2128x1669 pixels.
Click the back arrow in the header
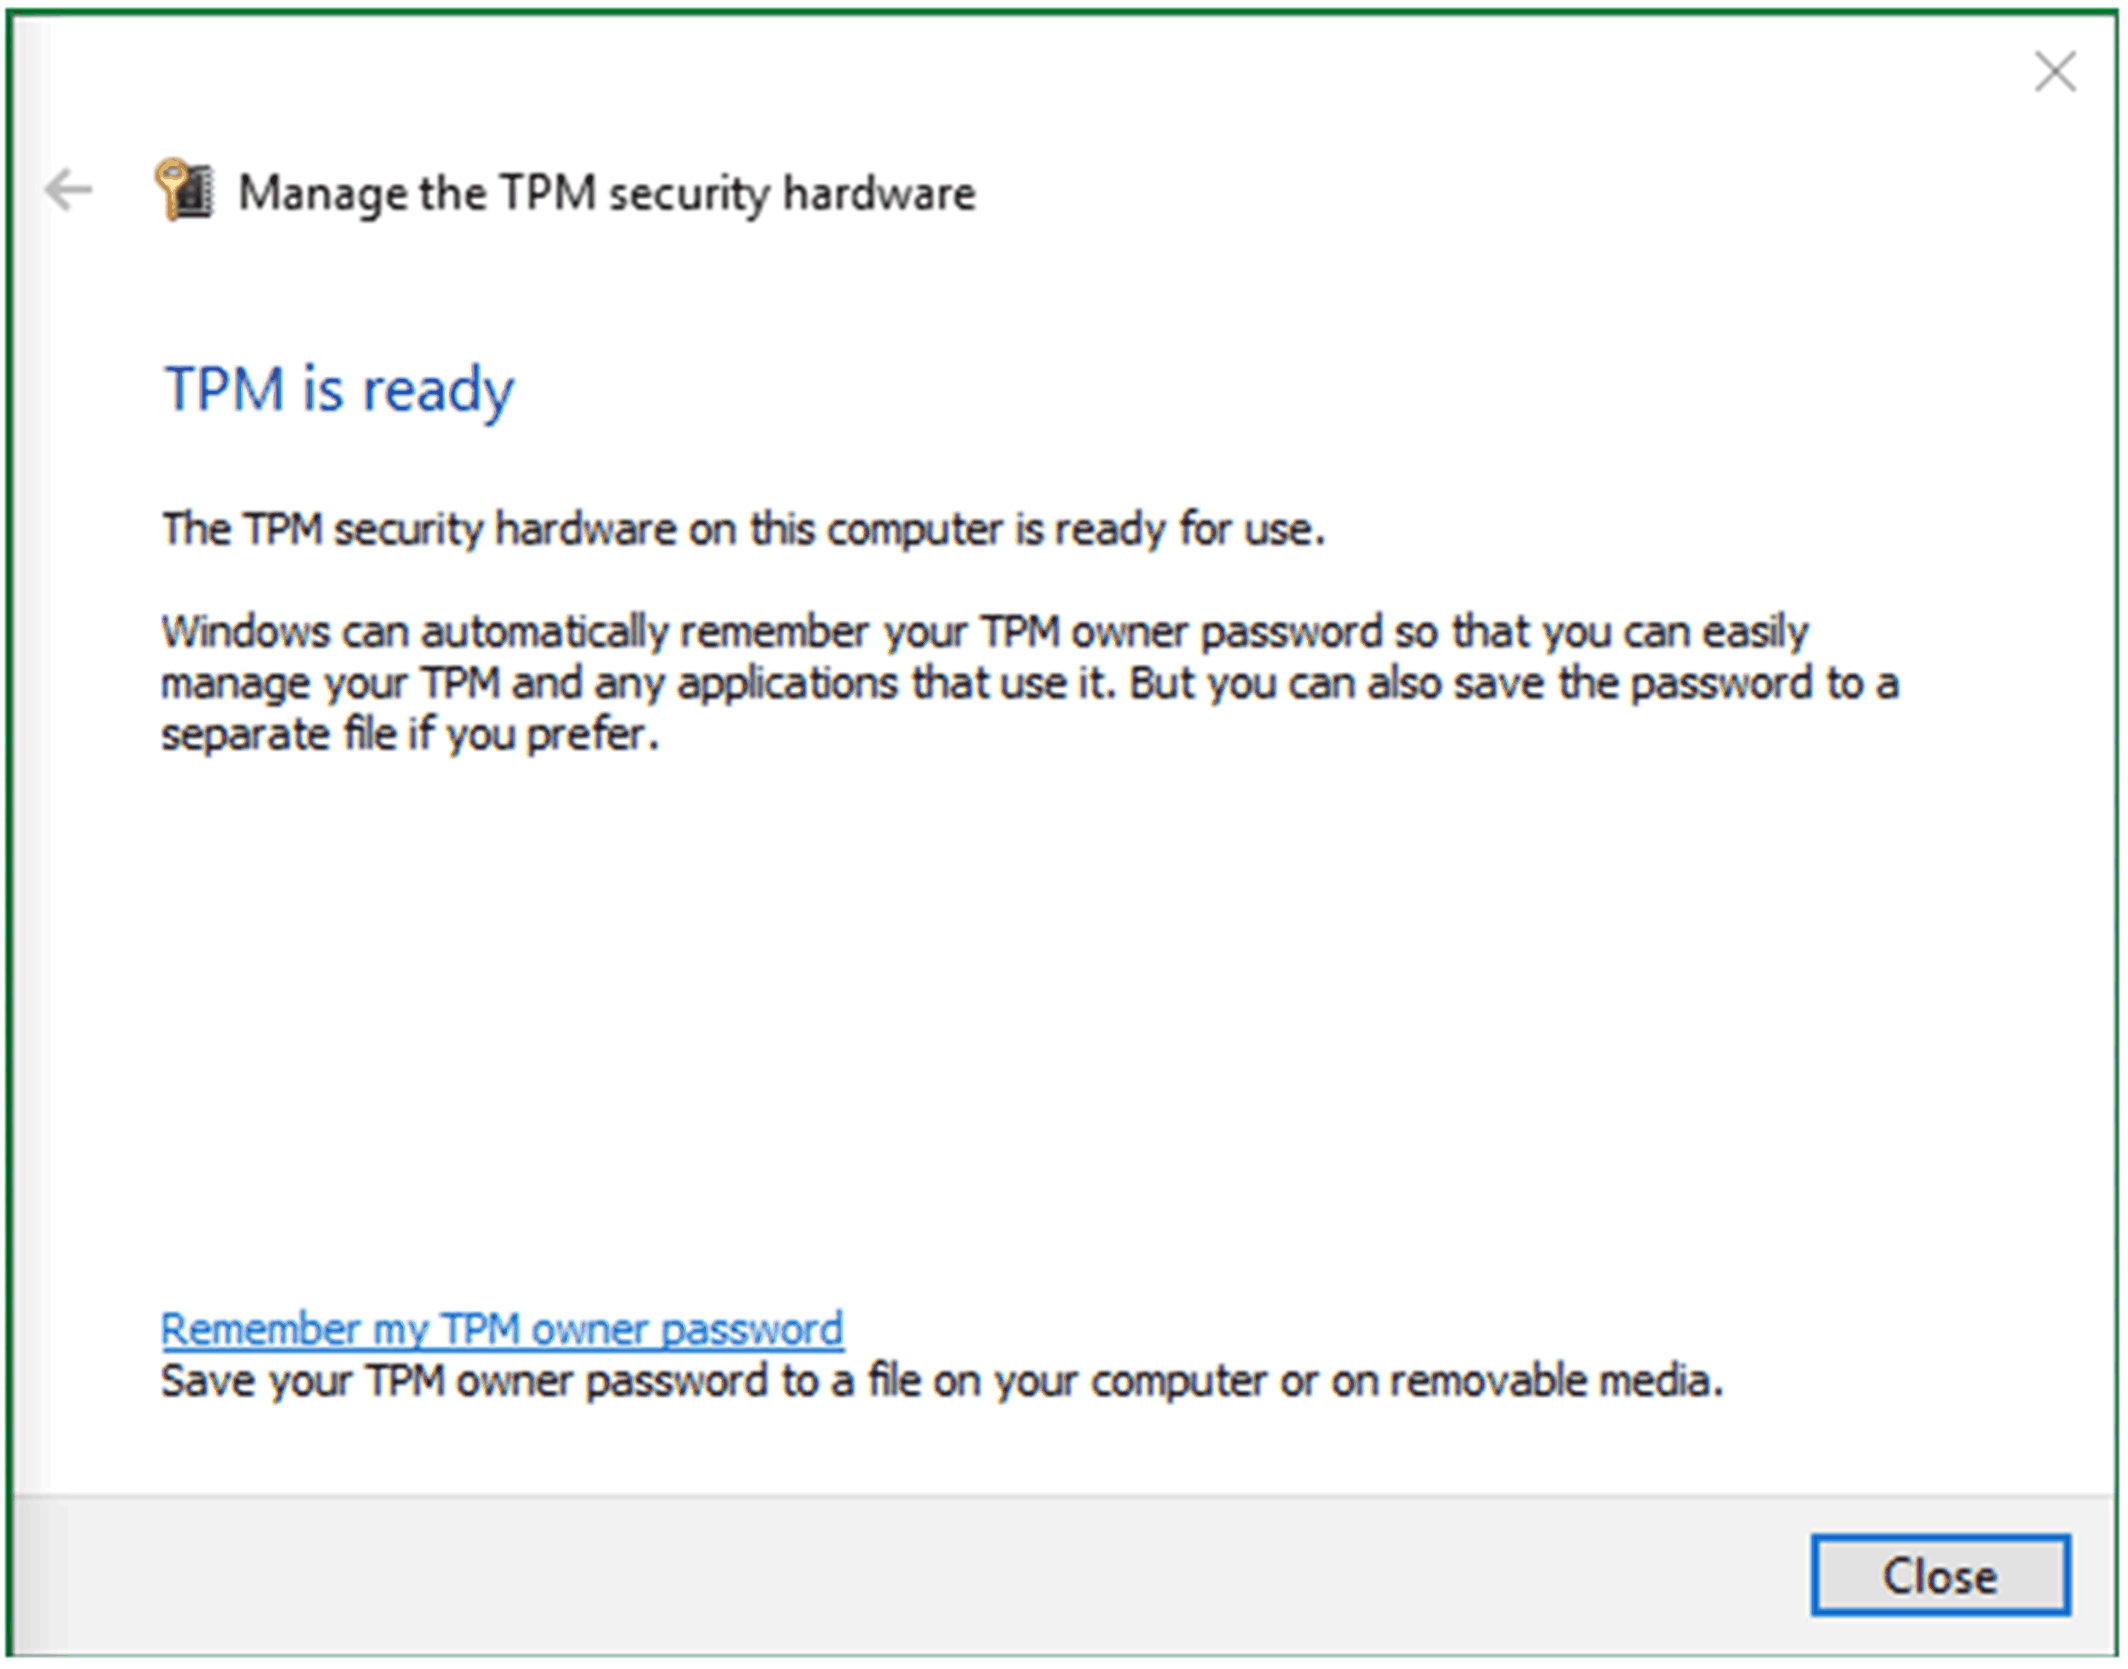click(68, 190)
